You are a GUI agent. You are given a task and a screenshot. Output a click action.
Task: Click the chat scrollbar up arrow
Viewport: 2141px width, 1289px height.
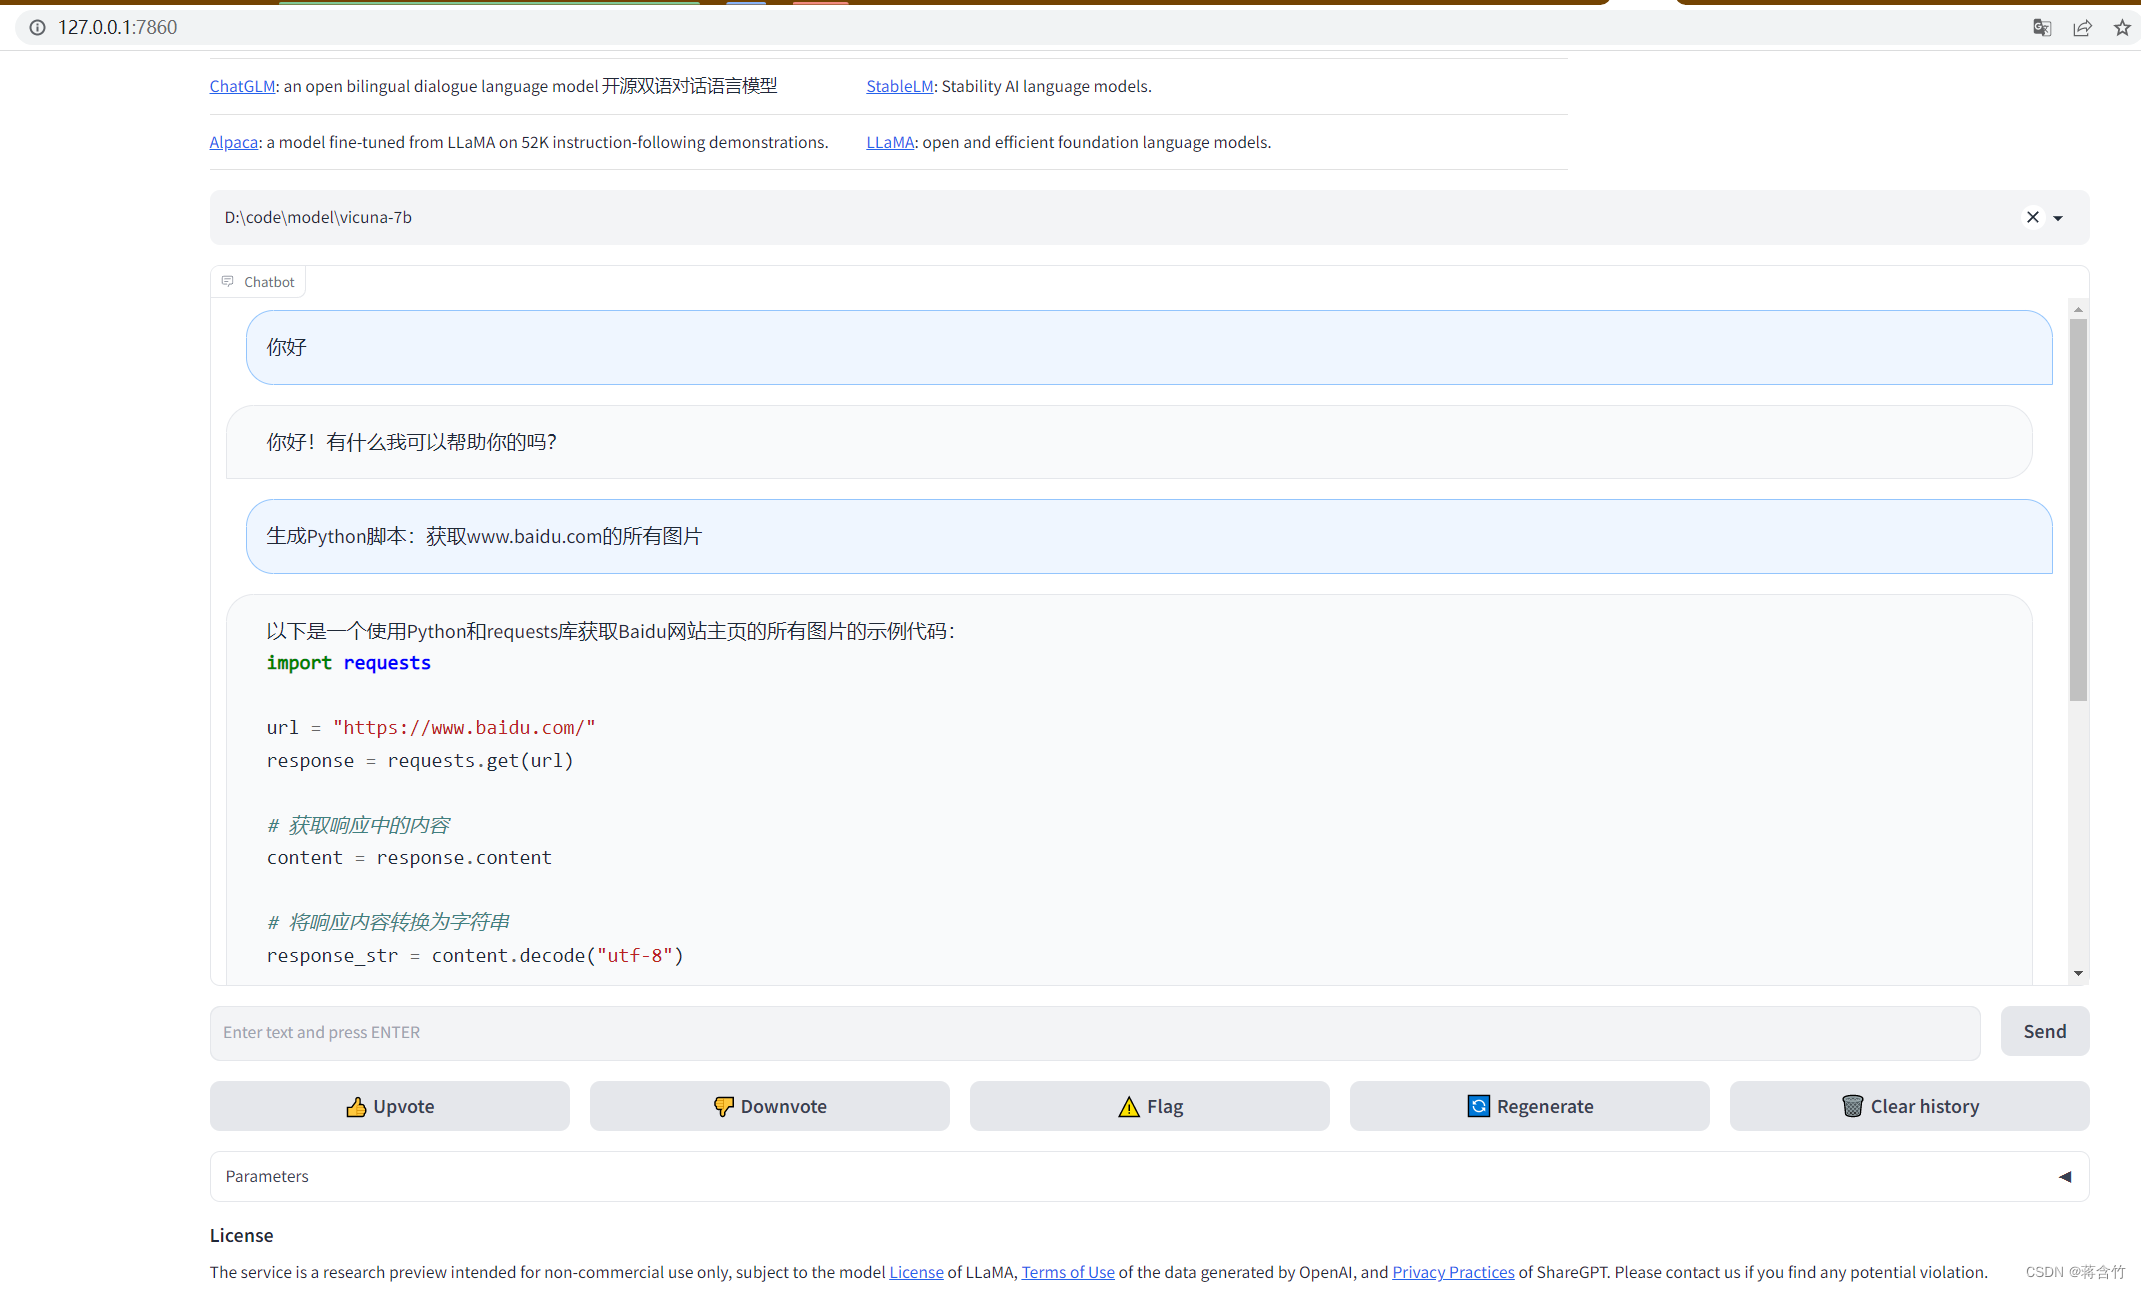(2078, 309)
